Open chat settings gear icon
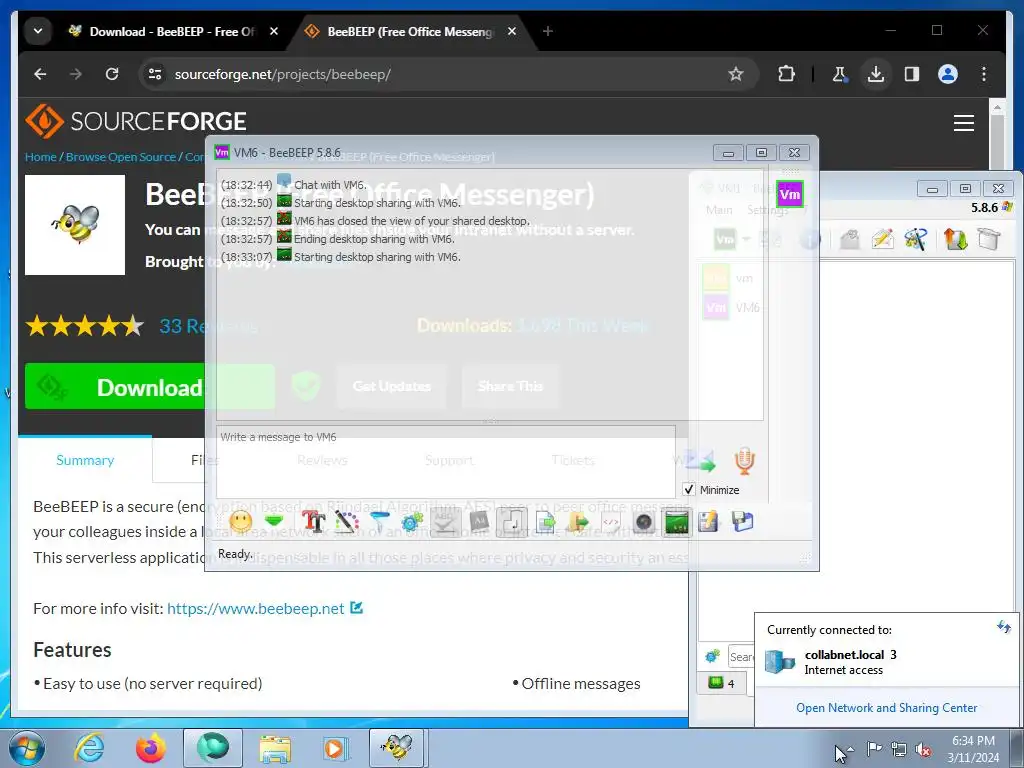Viewport: 1024px width, 768px height. (x=412, y=521)
